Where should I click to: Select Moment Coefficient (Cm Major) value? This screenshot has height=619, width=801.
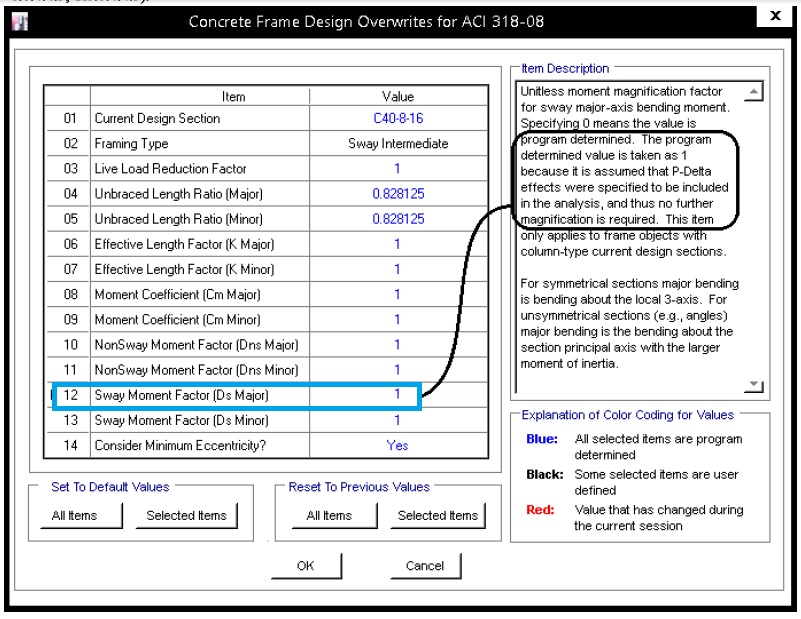(398, 294)
